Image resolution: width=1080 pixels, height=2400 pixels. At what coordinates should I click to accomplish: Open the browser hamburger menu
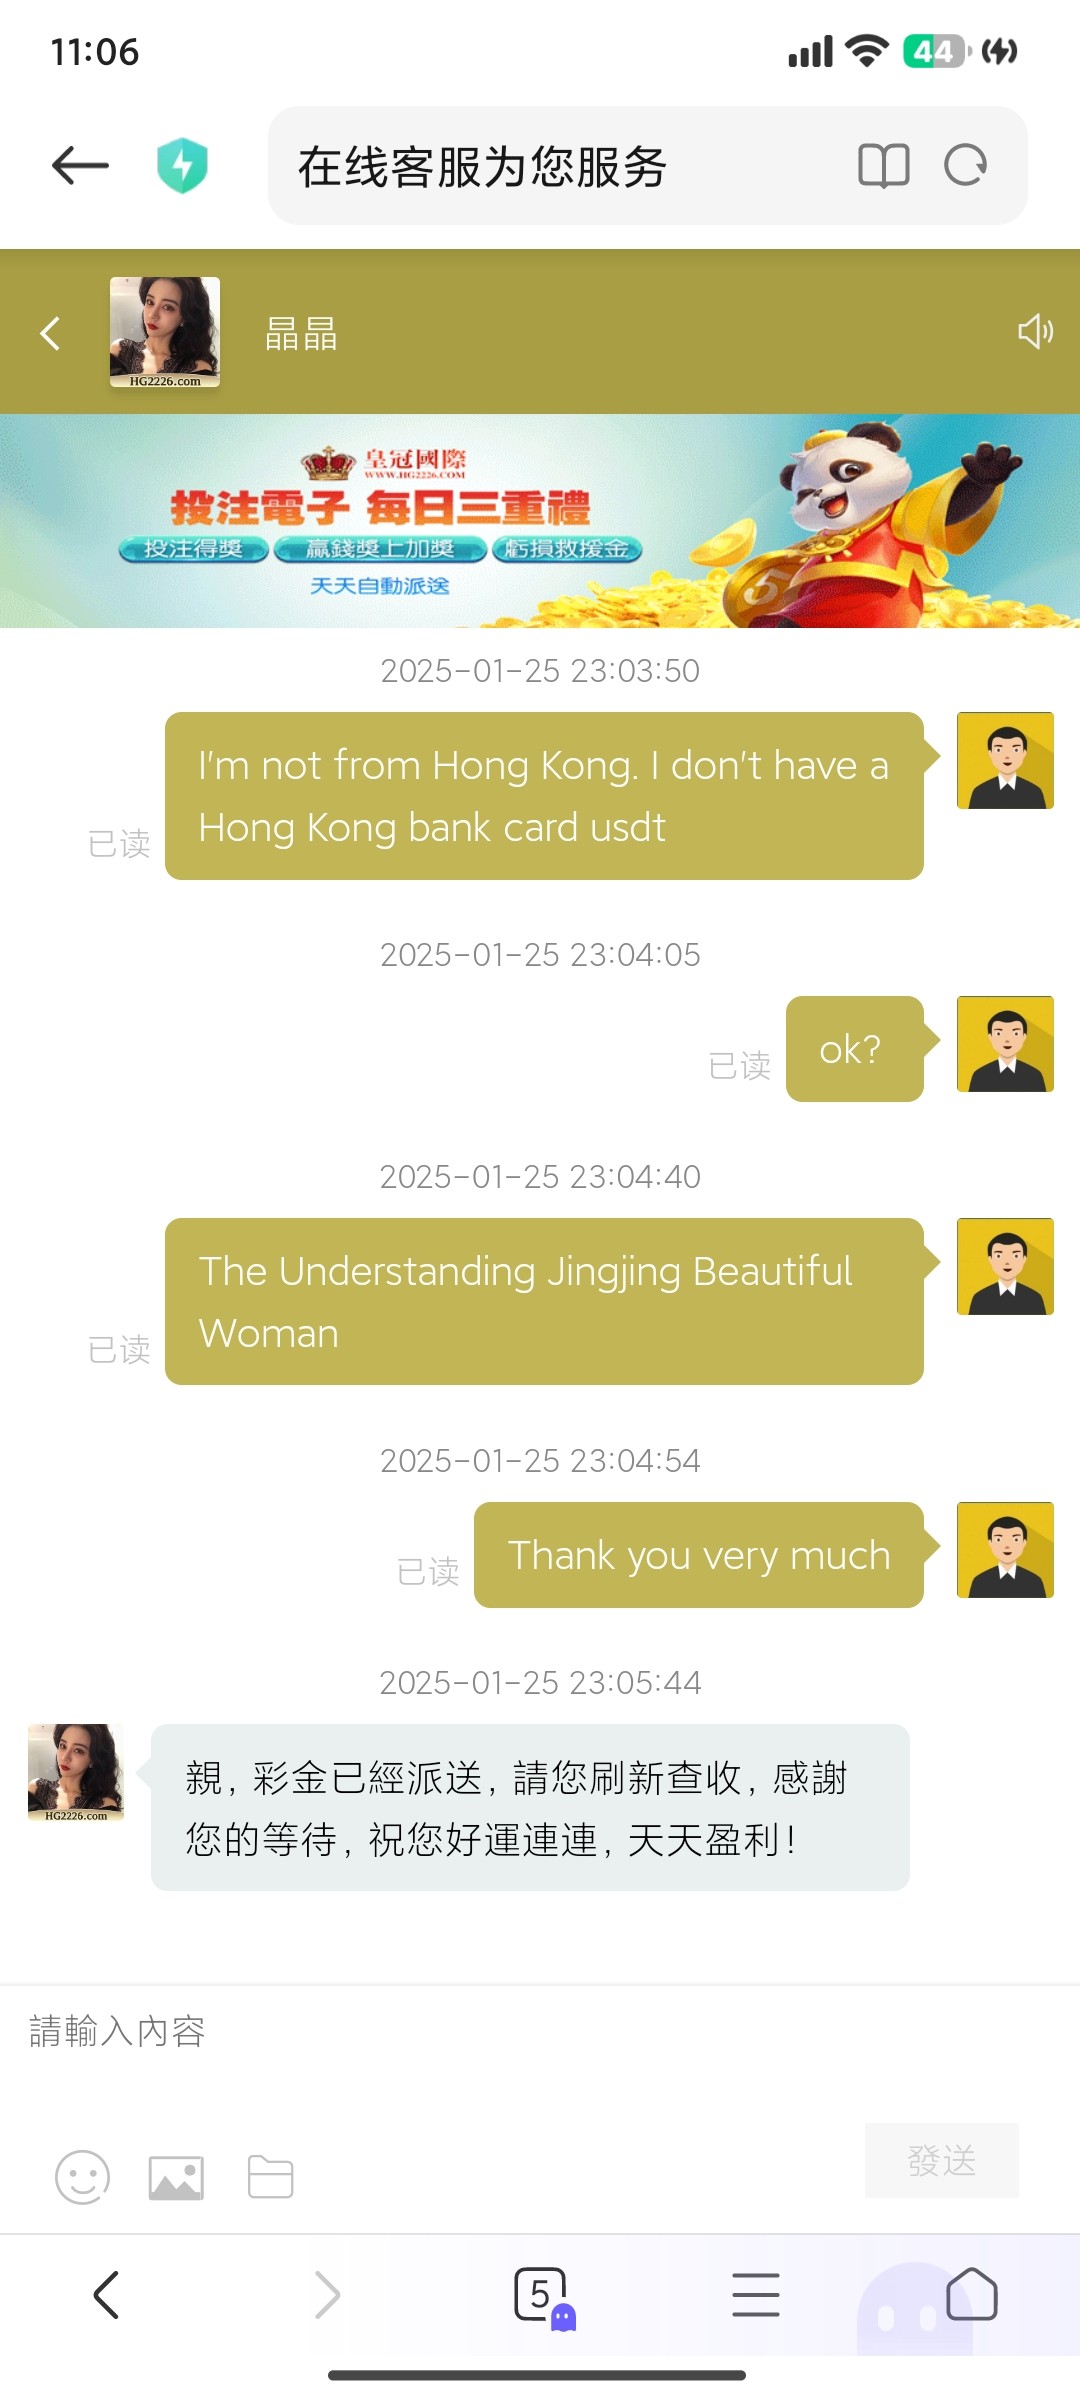(755, 2294)
